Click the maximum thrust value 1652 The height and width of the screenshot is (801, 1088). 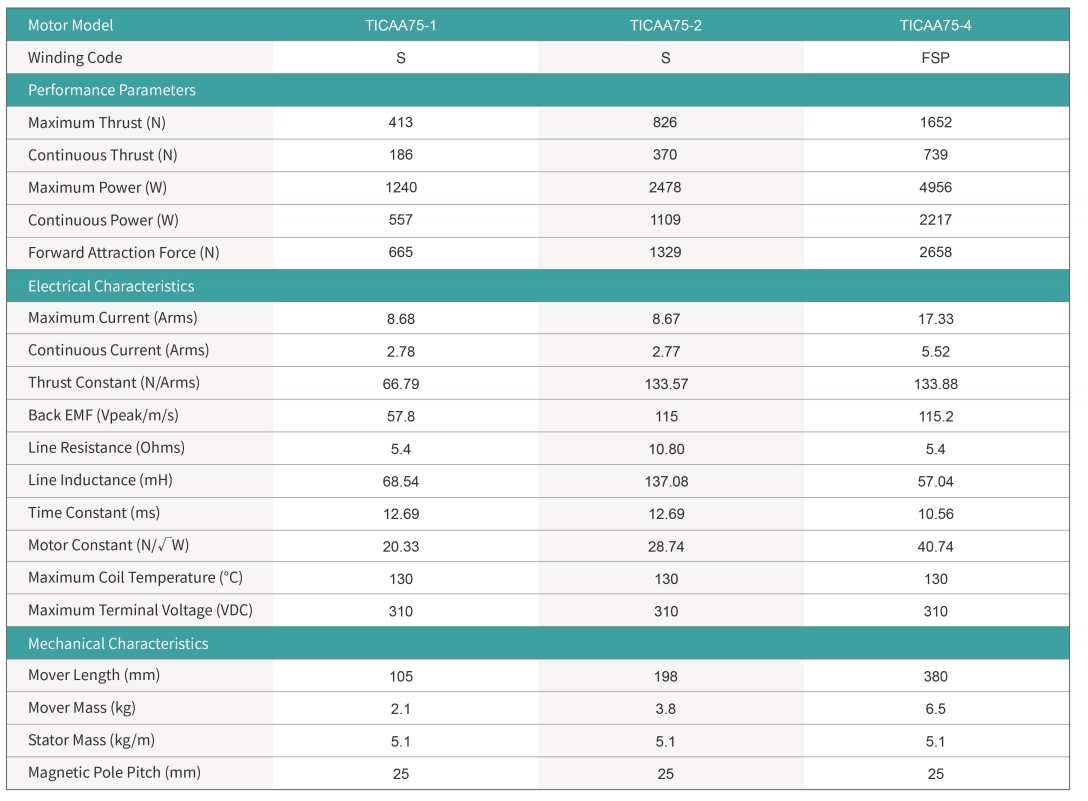point(935,123)
